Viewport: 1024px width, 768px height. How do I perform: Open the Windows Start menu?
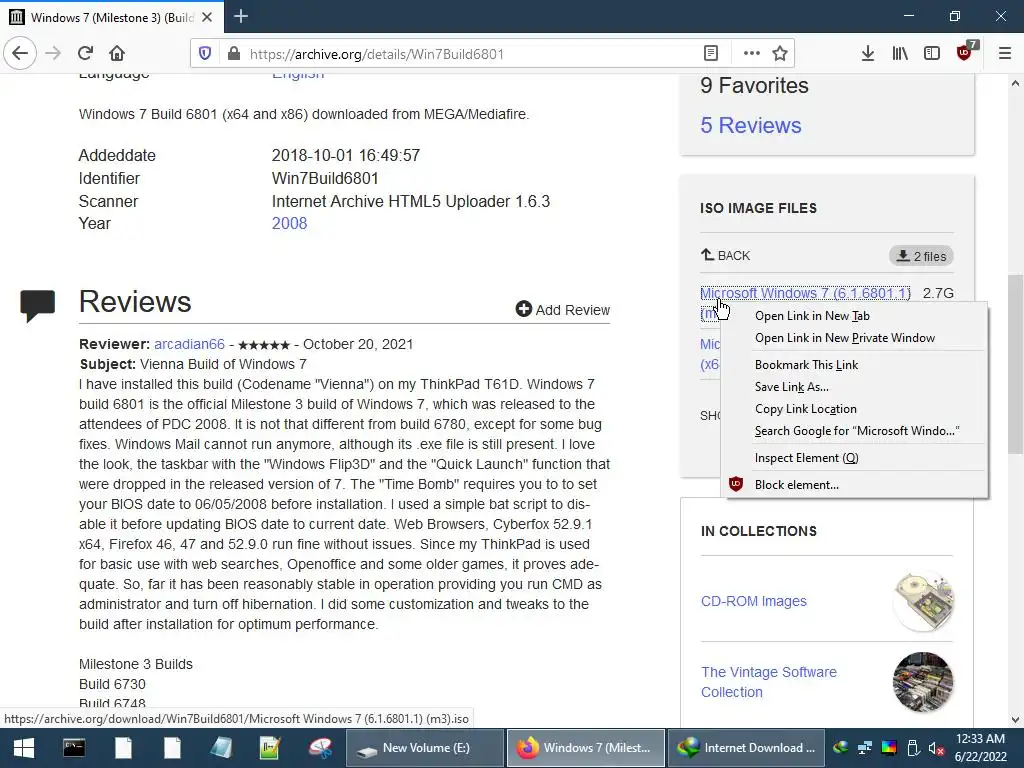click(x=24, y=748)
